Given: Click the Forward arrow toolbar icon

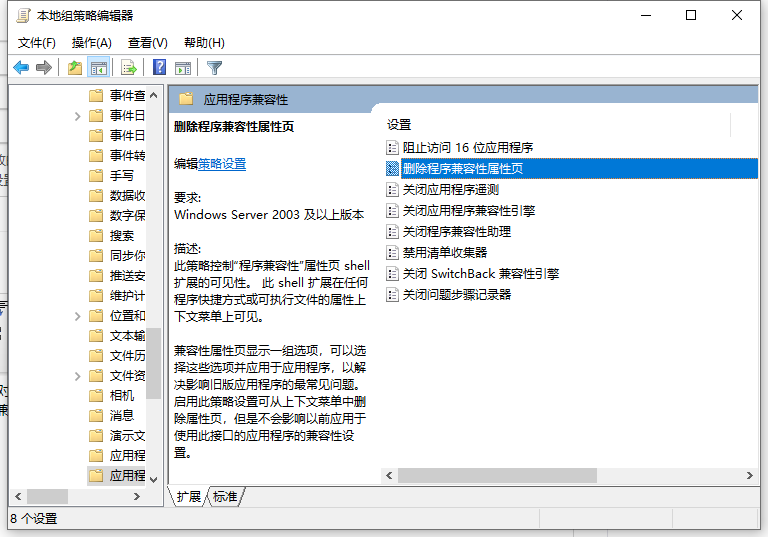Looking at the screenshot, I should coord(43,68).
